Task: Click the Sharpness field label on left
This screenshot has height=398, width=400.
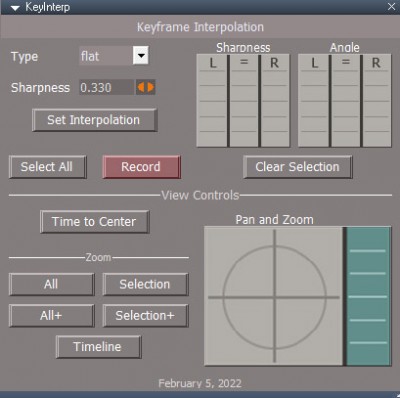Action: pos(40,88)
